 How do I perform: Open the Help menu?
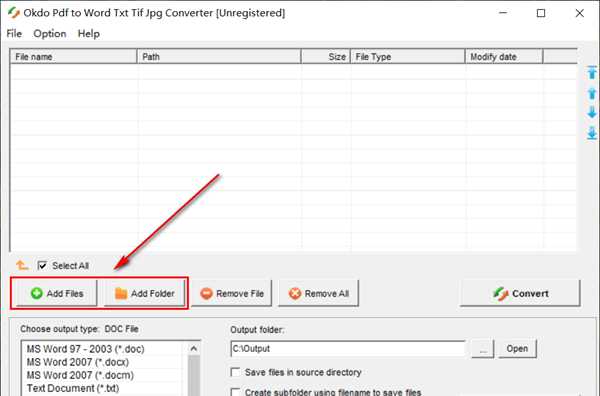click(x=89, y=34)
